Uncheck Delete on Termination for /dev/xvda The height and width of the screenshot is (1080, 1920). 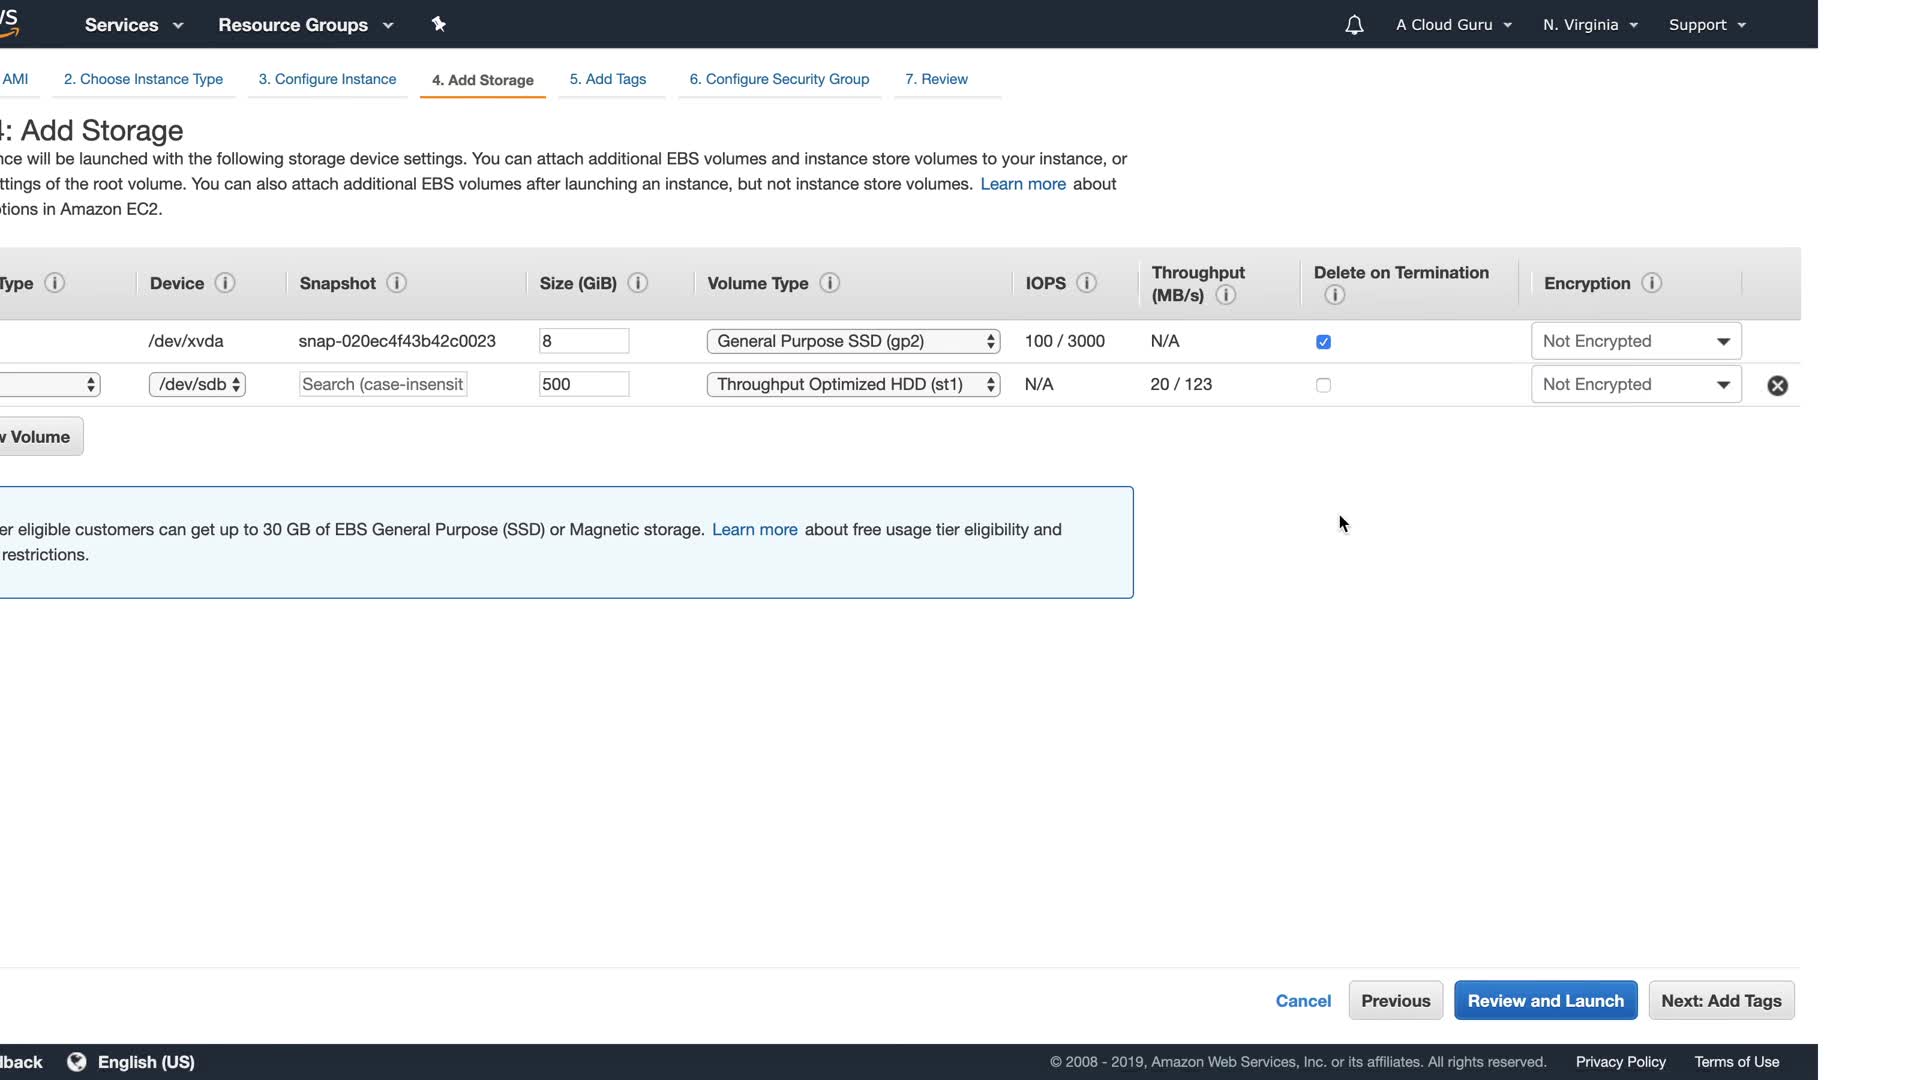pos(1323,342)
